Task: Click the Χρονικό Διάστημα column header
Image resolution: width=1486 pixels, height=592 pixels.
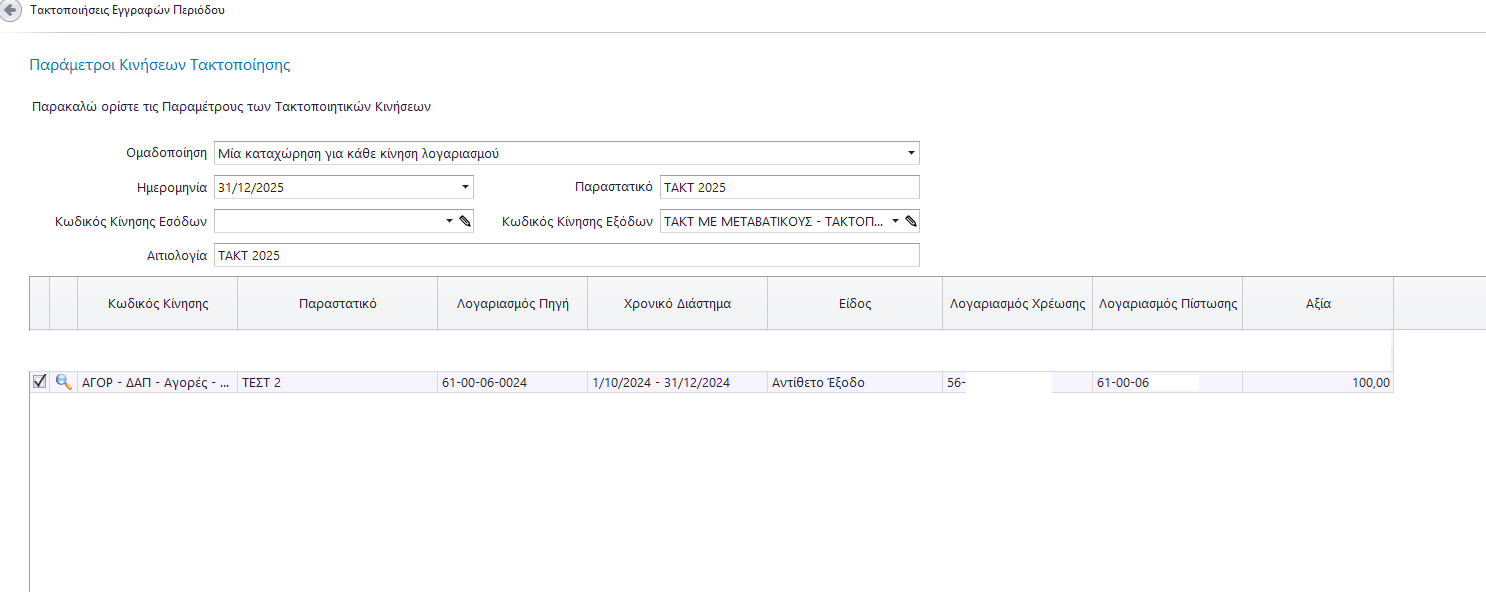Action: click(677, 304)
